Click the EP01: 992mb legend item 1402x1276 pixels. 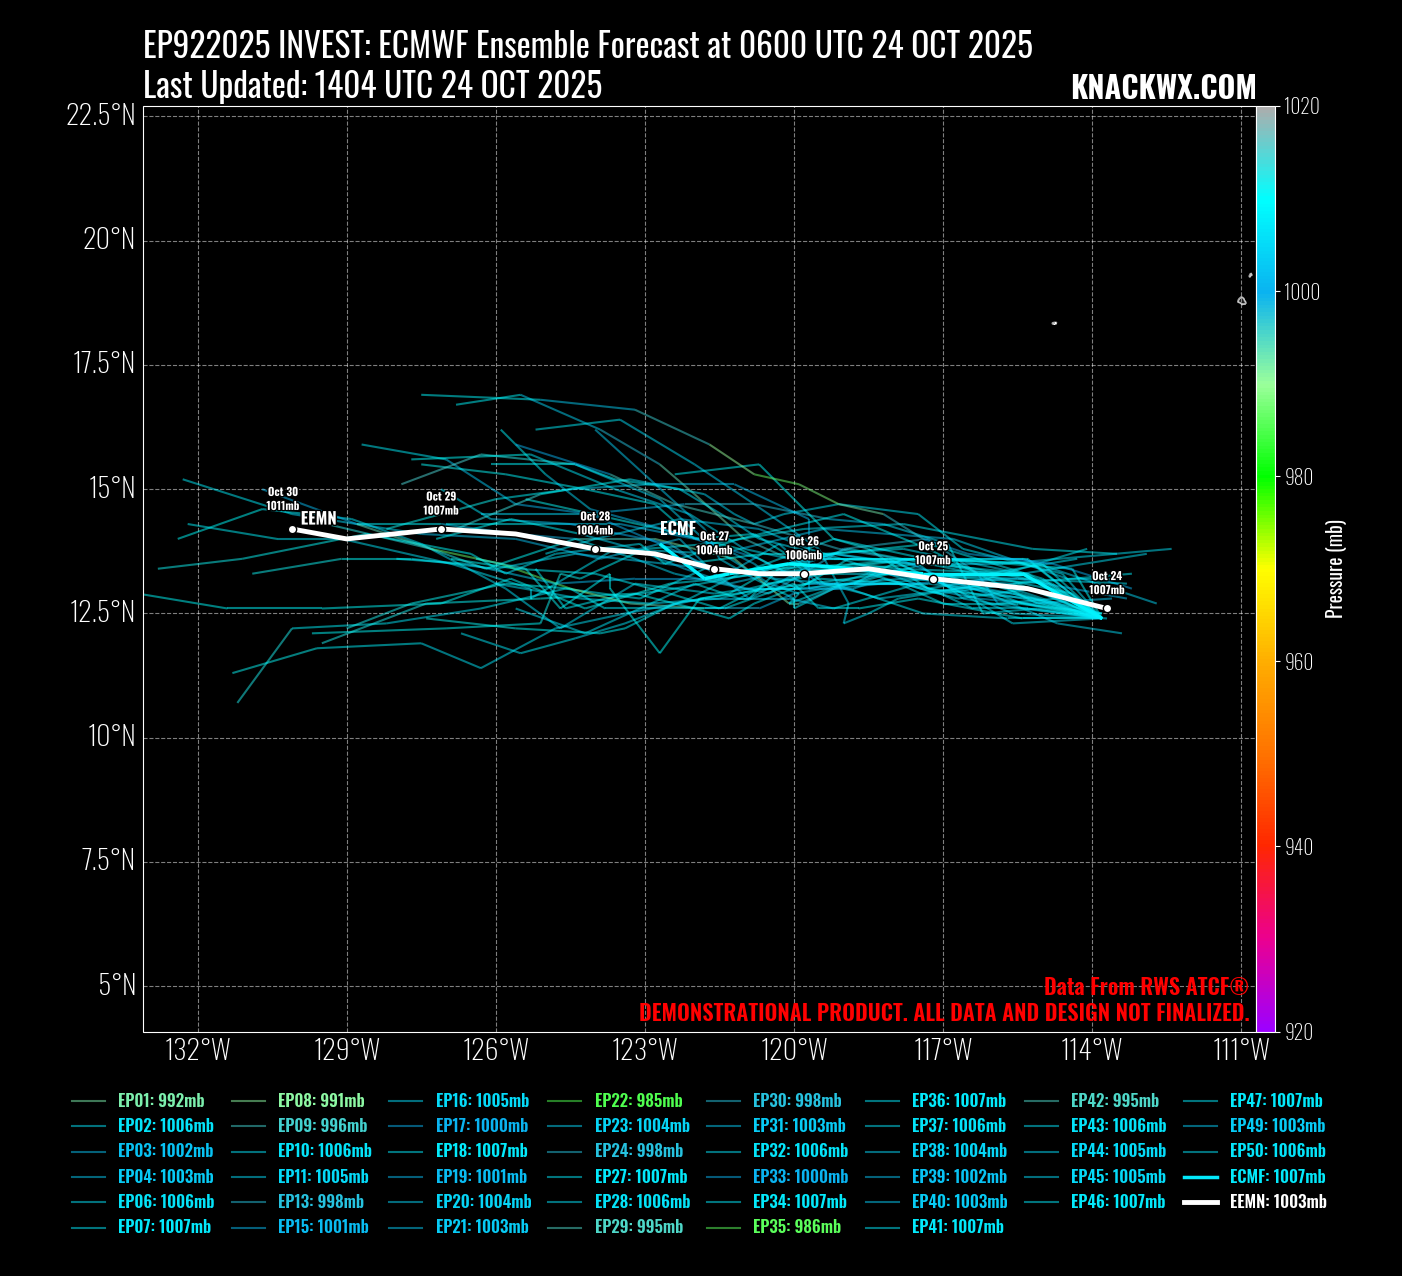point(160,1100)
